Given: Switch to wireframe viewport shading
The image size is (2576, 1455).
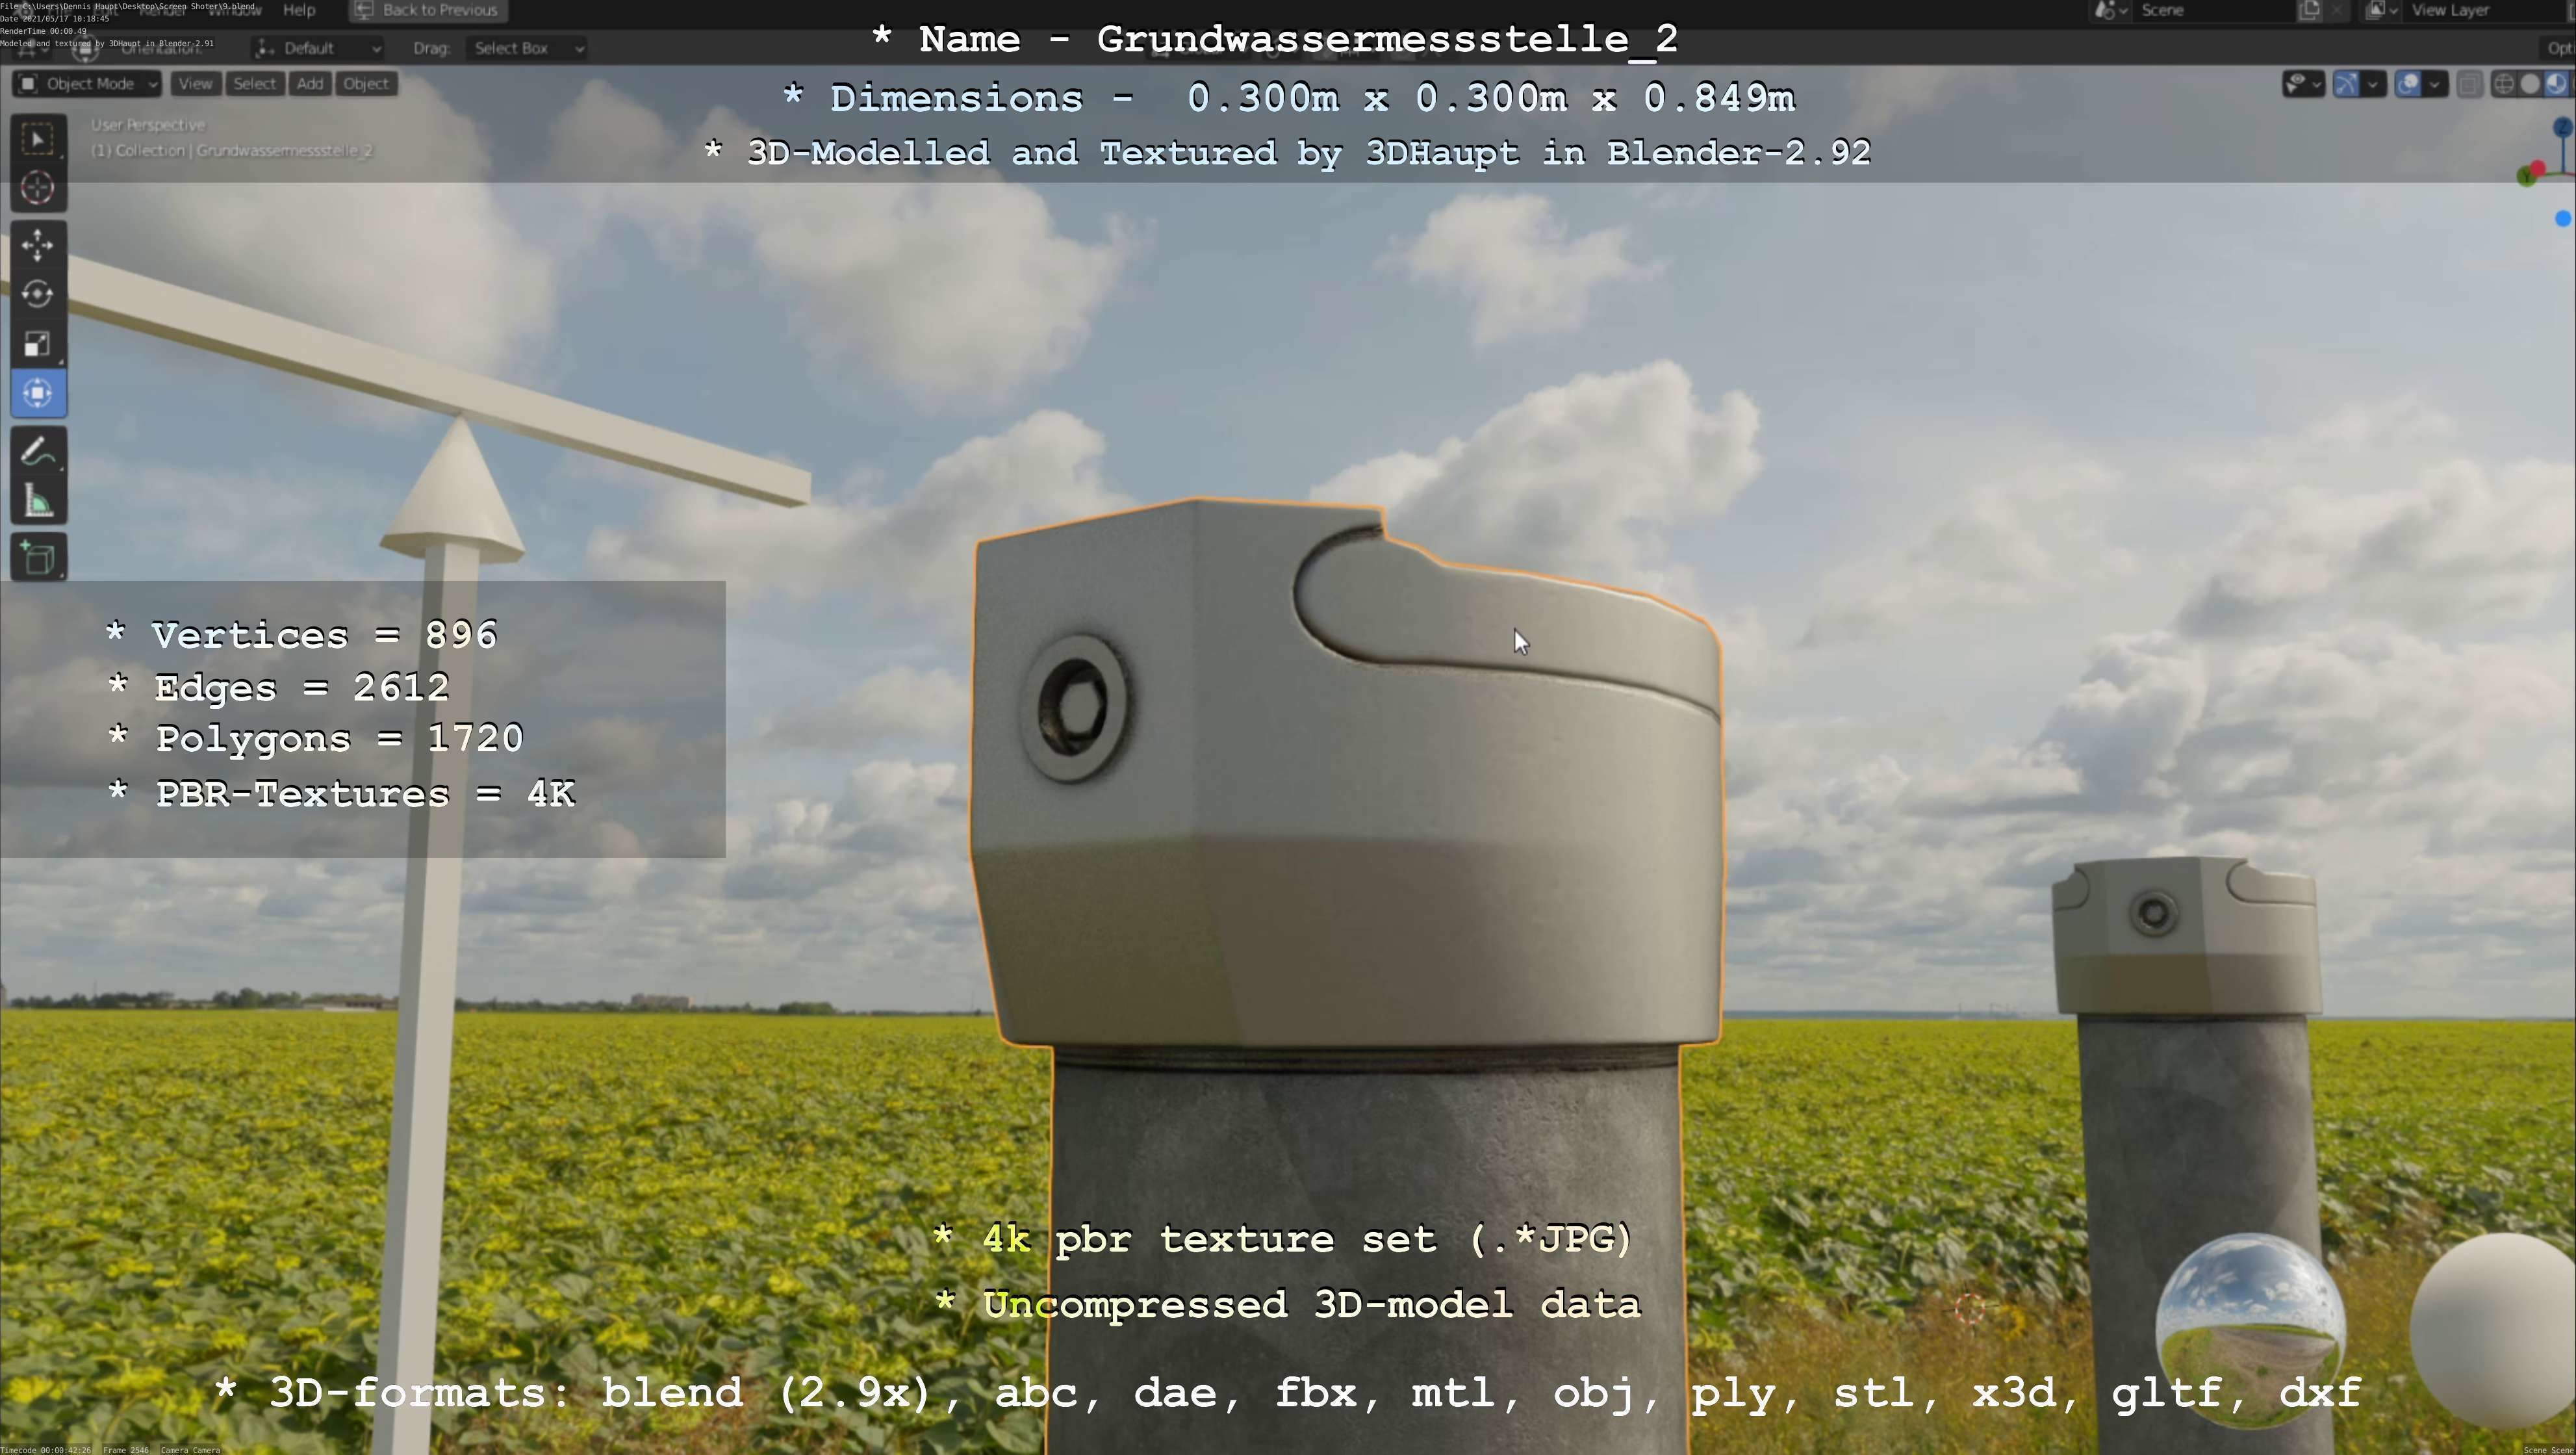Looking at the screenshot, I should [2503, 84].
